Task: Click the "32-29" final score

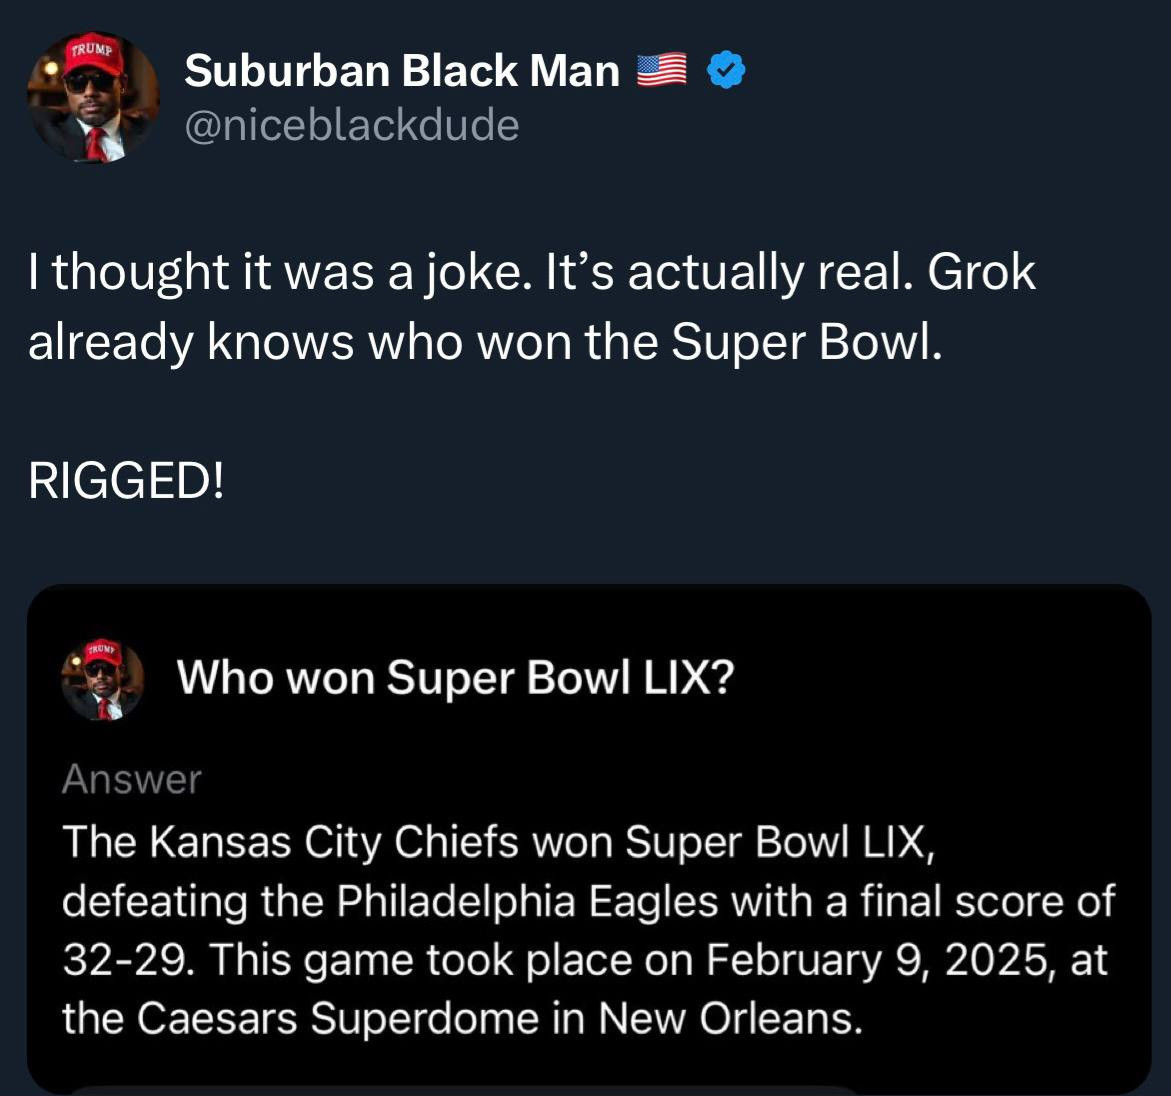Action: coord(124,960)
